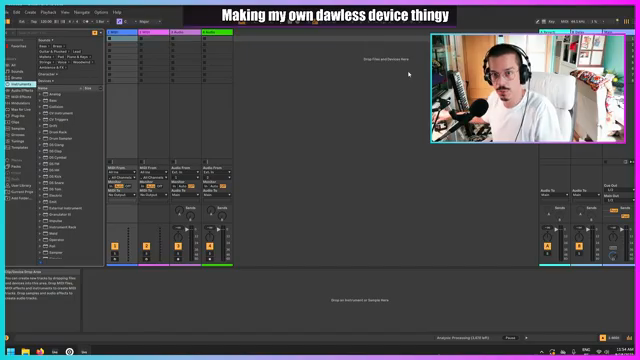Click the orange browser filter icon
Viewport: 640px width, 360px height.
pyautogui.click(x=95, y=33)
